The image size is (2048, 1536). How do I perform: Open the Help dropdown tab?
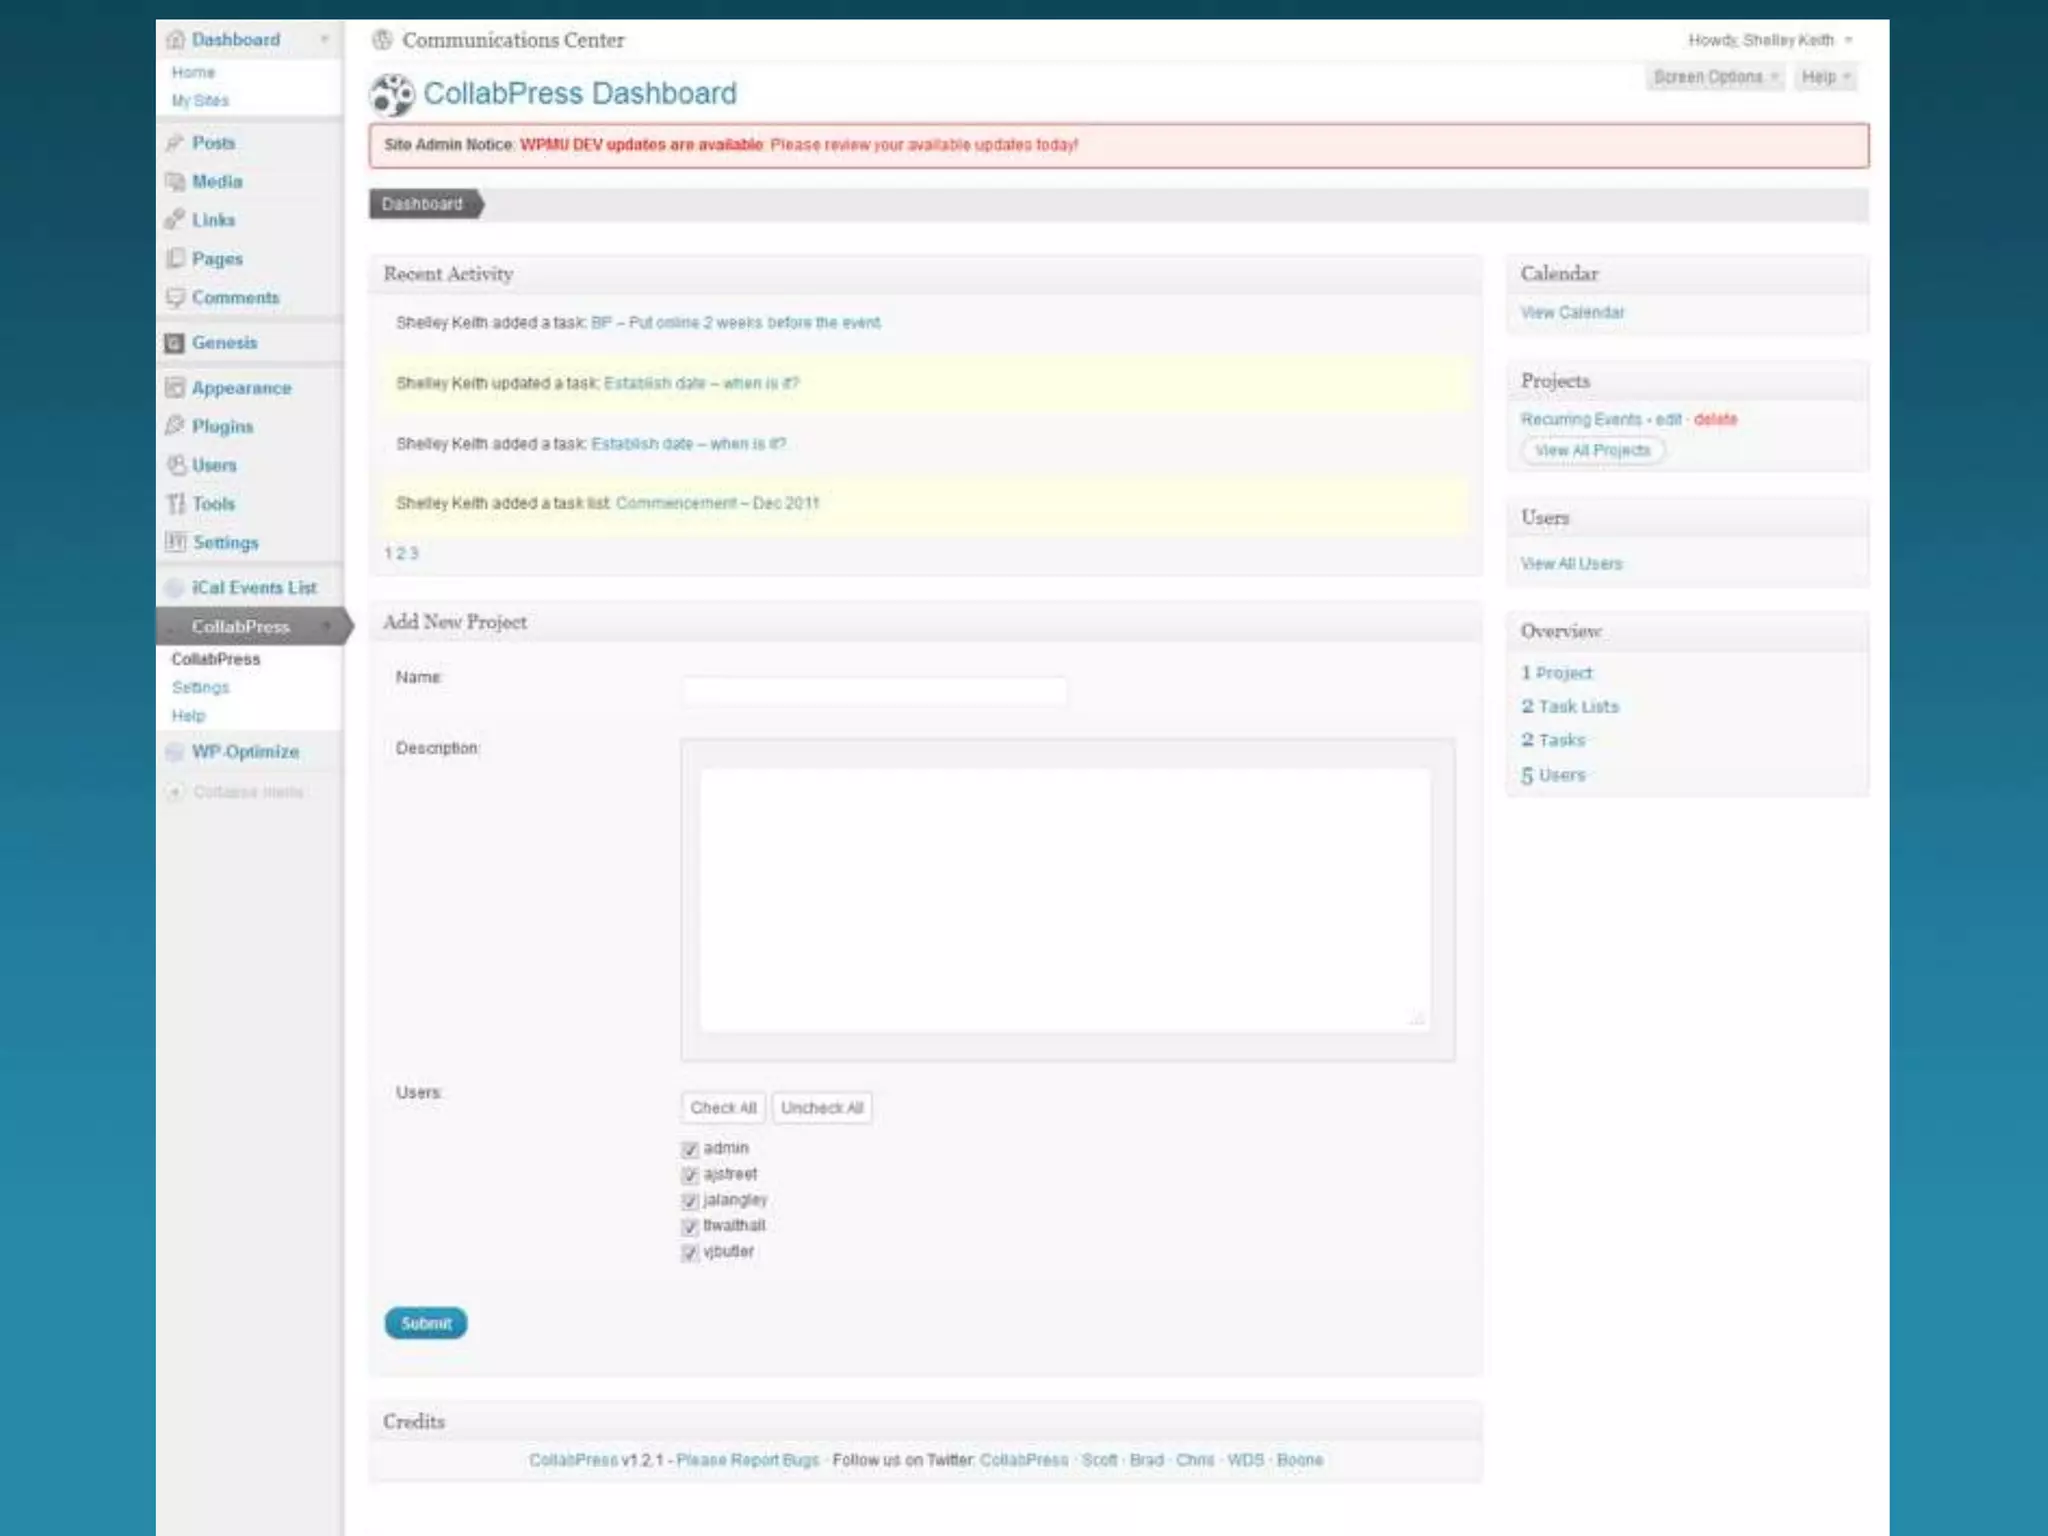pos(1825,77)
